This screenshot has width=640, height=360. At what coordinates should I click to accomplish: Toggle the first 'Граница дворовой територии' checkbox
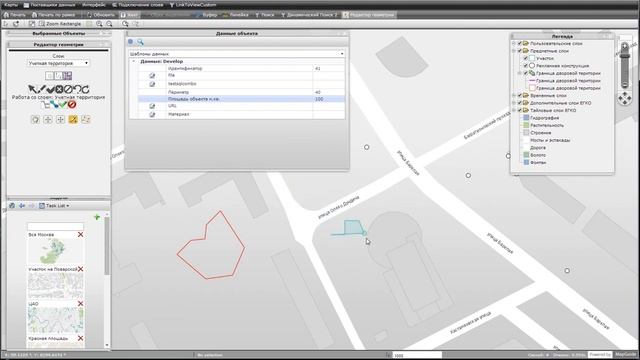[x=526, y=73]
